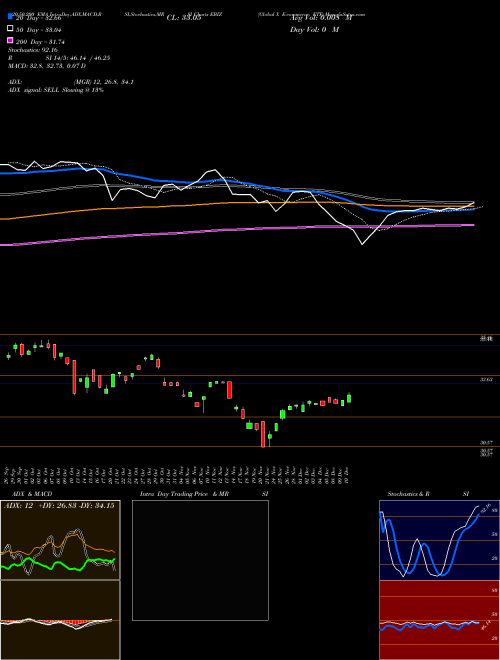The image size is (500, 660).
Task: Click the blue 20 Day legend swatch
Action: (x=10, y=17)
